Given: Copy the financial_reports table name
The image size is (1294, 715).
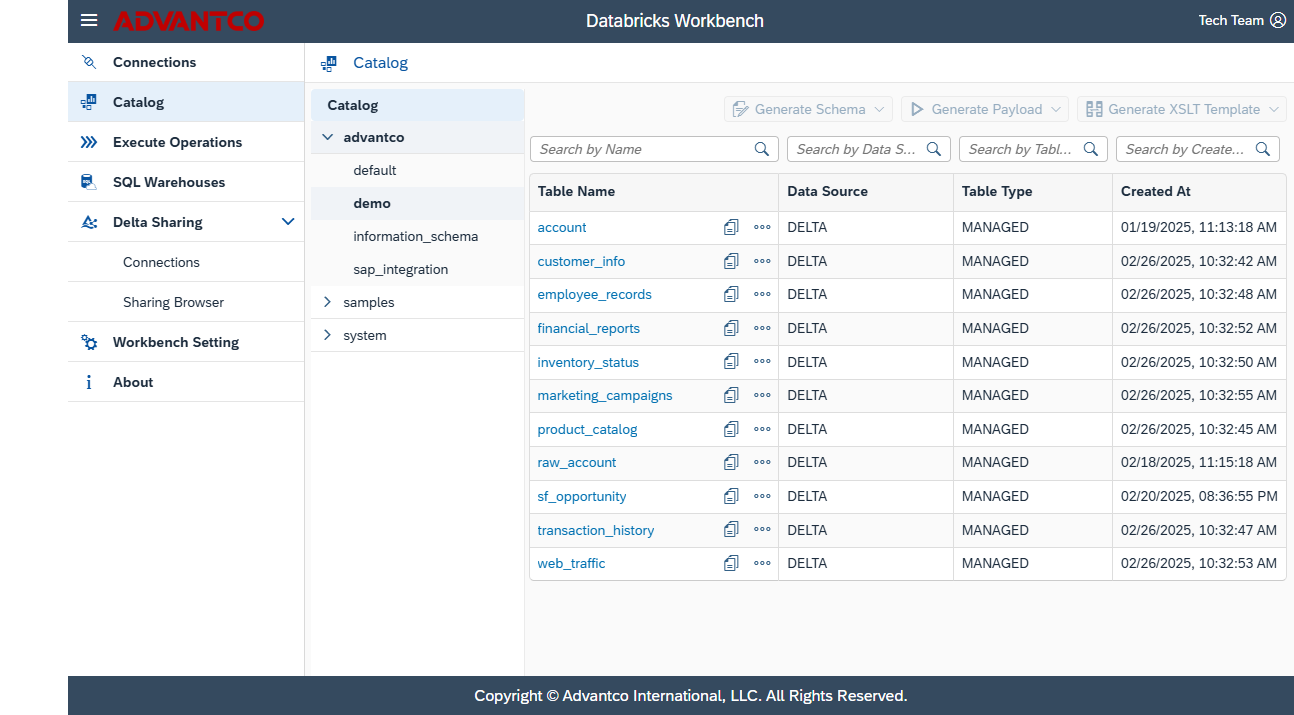Looking at the screenshot, I should click(731, 328).
